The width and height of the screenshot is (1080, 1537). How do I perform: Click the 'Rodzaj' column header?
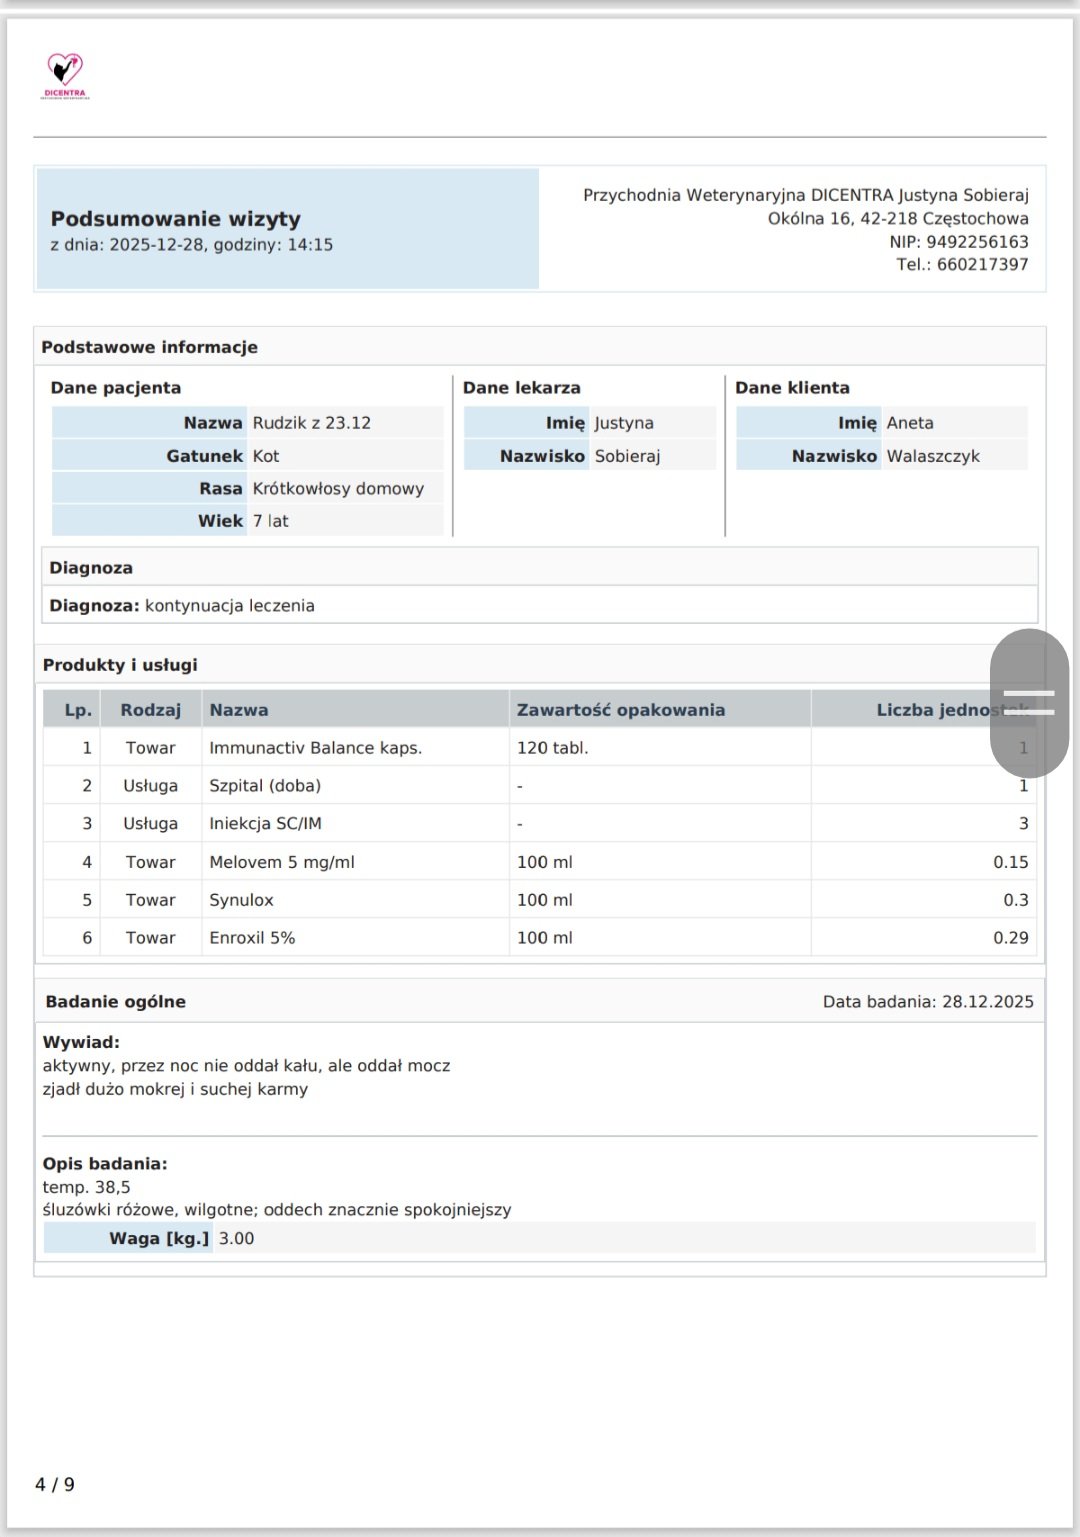click(151, 710)
